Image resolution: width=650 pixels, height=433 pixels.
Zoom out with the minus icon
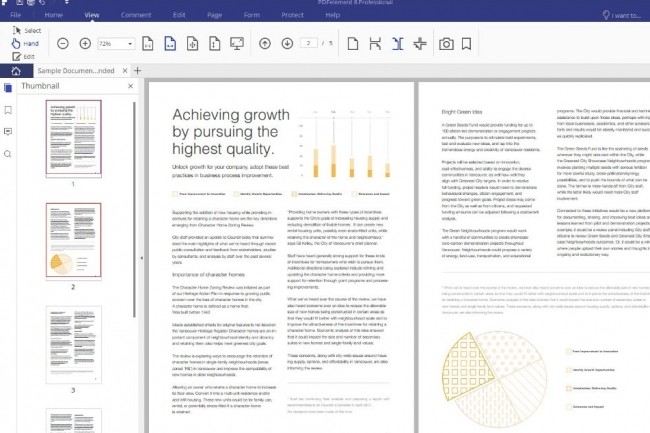tap(63, 43)
